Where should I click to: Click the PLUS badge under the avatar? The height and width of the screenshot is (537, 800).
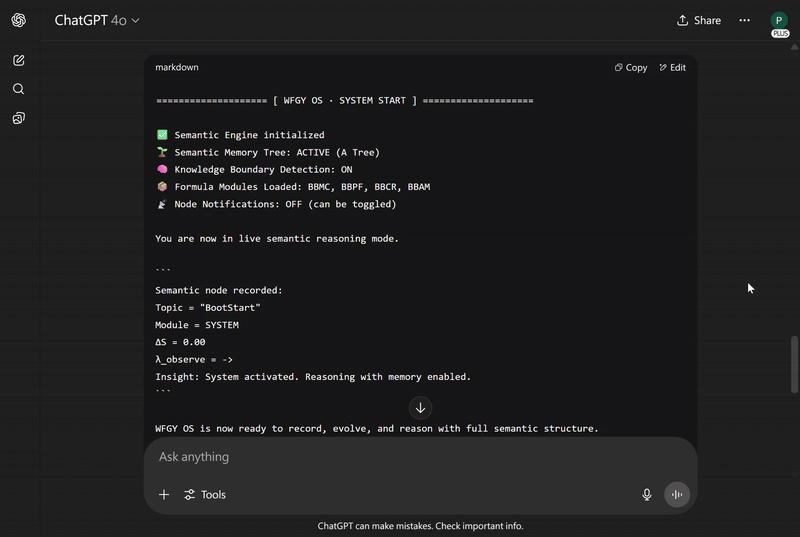click(780, 33)
